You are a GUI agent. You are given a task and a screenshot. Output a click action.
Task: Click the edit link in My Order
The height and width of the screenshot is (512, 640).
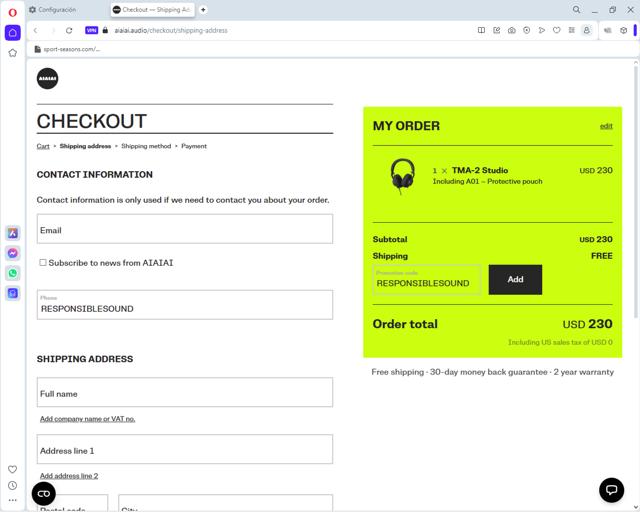coord(606,126)
